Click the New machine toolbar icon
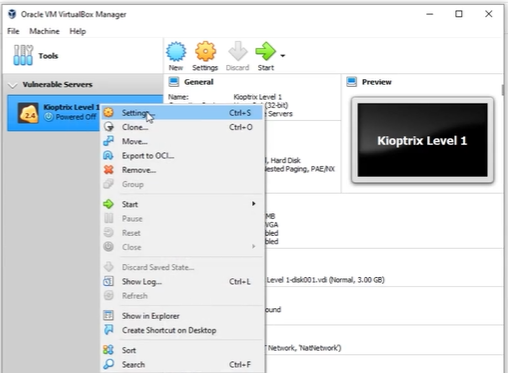The height and width of the screenshot is (373, 508). point(176,52)
